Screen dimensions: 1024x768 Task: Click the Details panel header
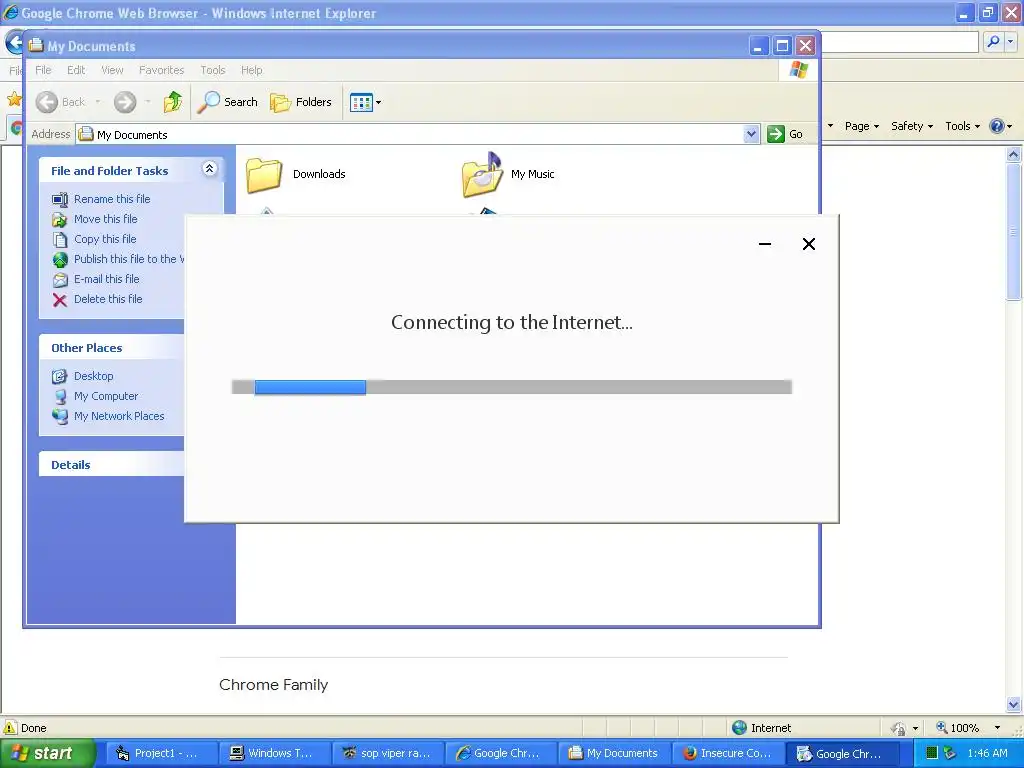(111, 464)
